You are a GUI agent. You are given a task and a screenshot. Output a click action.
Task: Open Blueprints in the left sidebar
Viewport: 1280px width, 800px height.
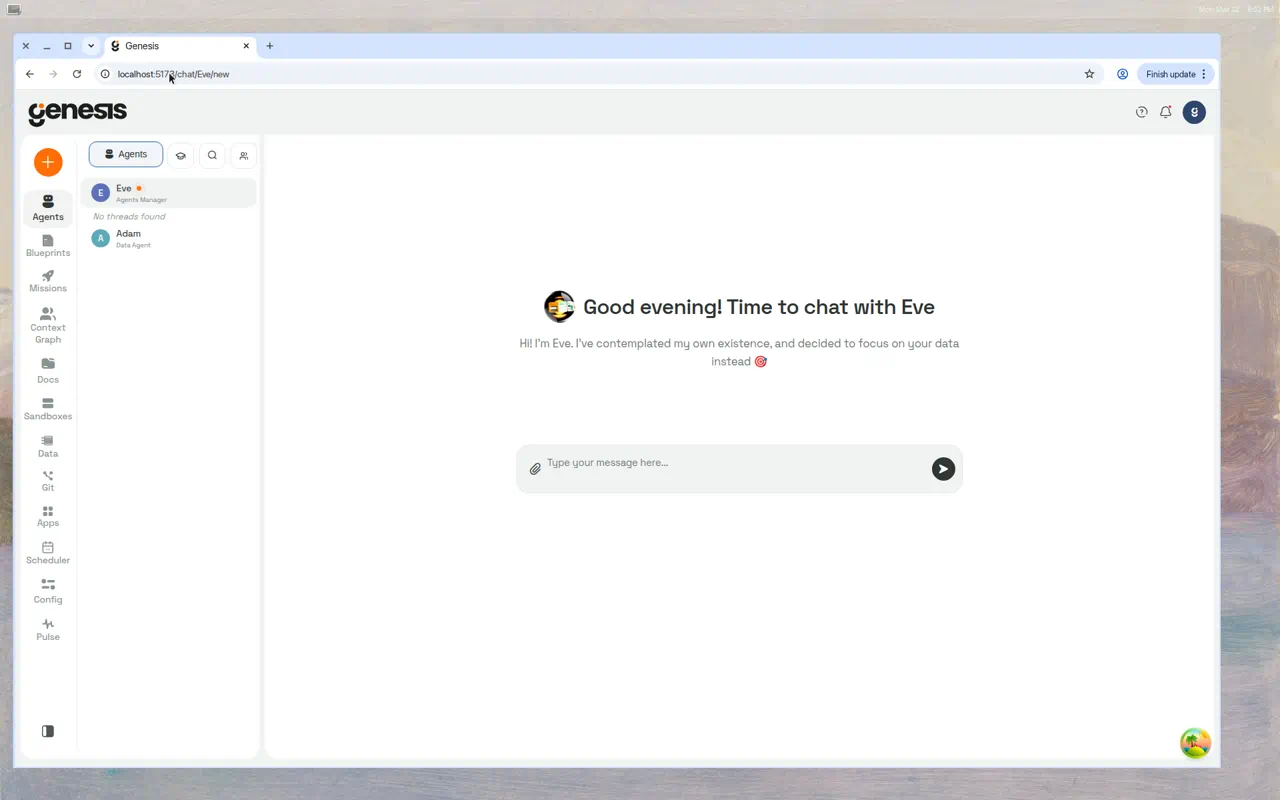click(x=48, y=246)
